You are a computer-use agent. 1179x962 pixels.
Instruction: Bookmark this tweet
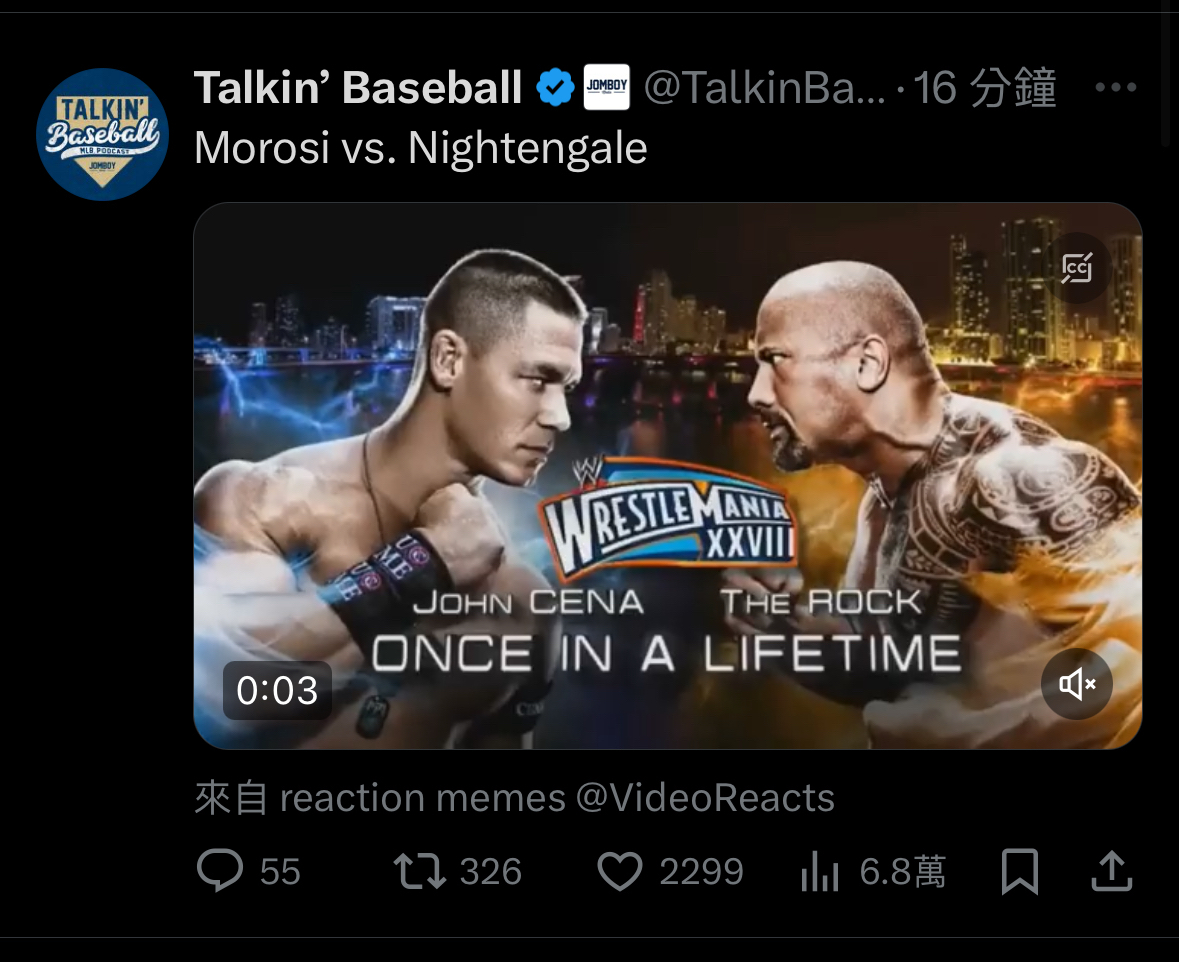[x=1020, y=872]
